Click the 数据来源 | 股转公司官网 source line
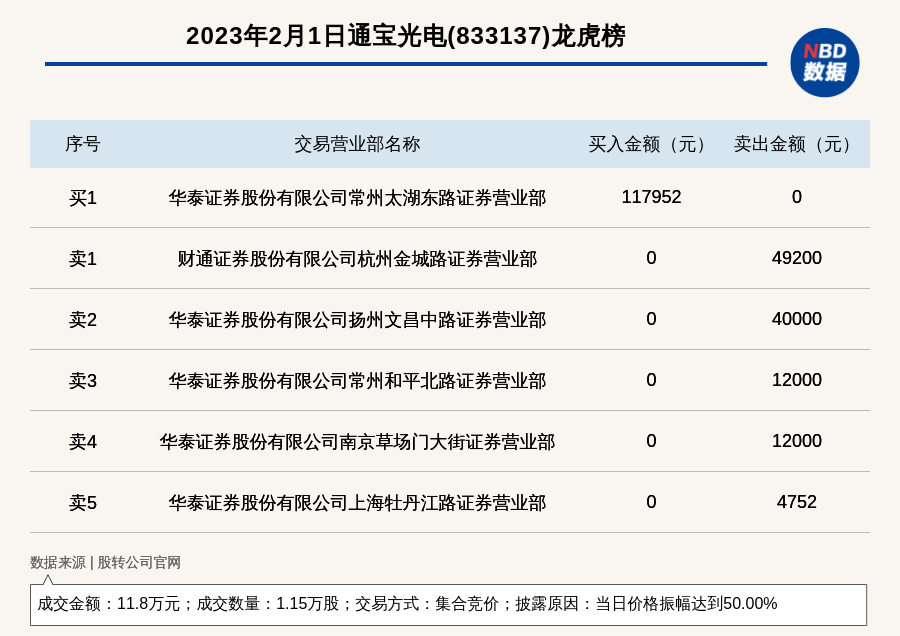This screenshot has height=636, width=900. click(105, 563)
